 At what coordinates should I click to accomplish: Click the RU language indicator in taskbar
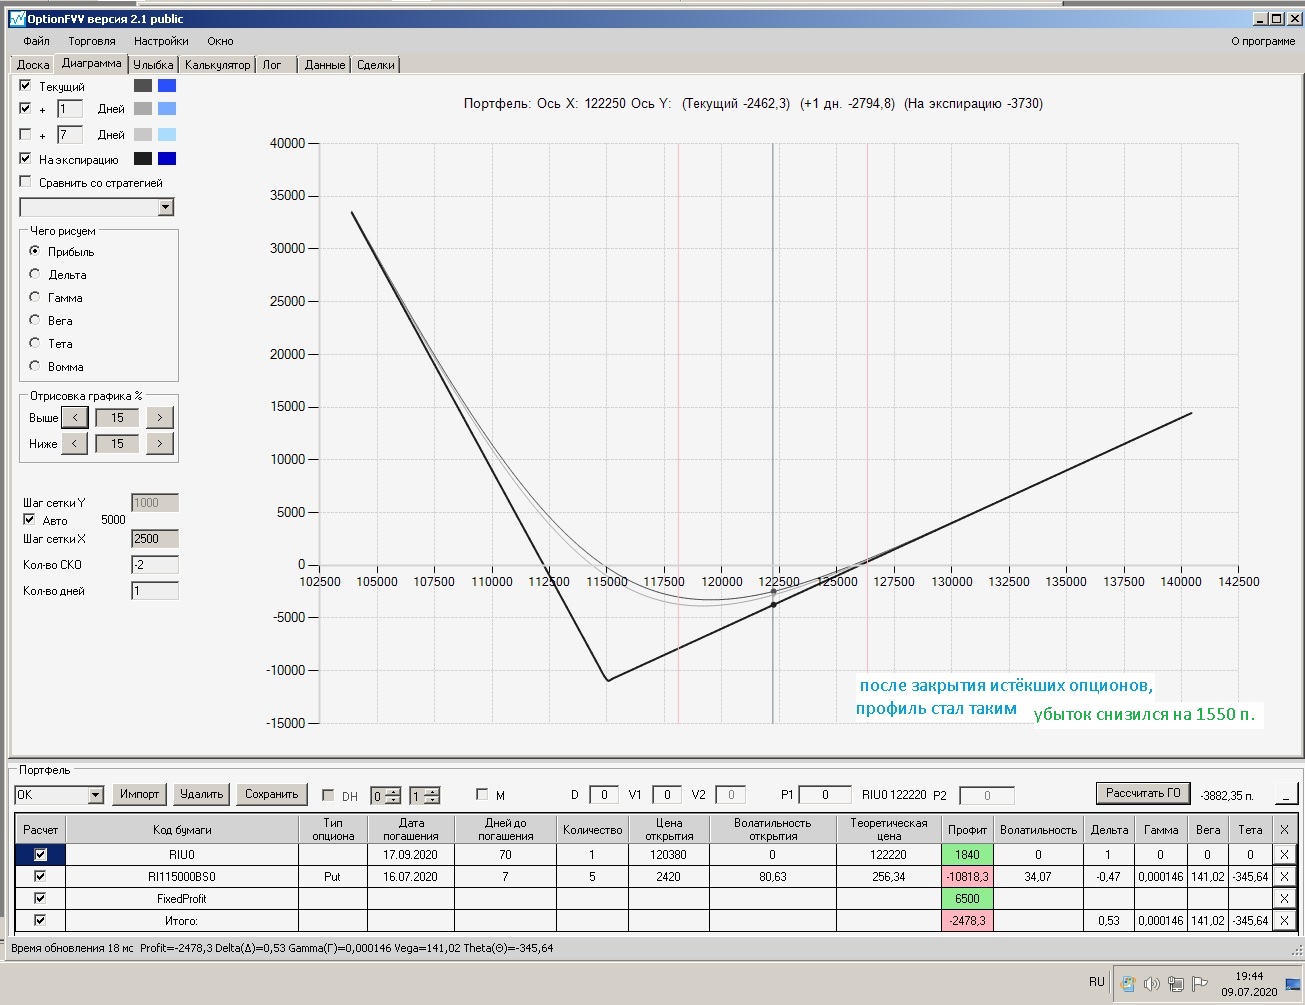point(1096,982)
